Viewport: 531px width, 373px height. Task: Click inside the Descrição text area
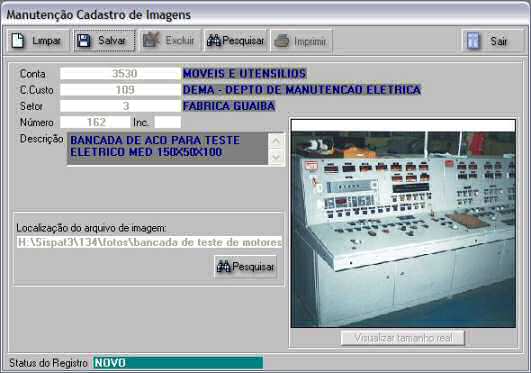(167, 149)
